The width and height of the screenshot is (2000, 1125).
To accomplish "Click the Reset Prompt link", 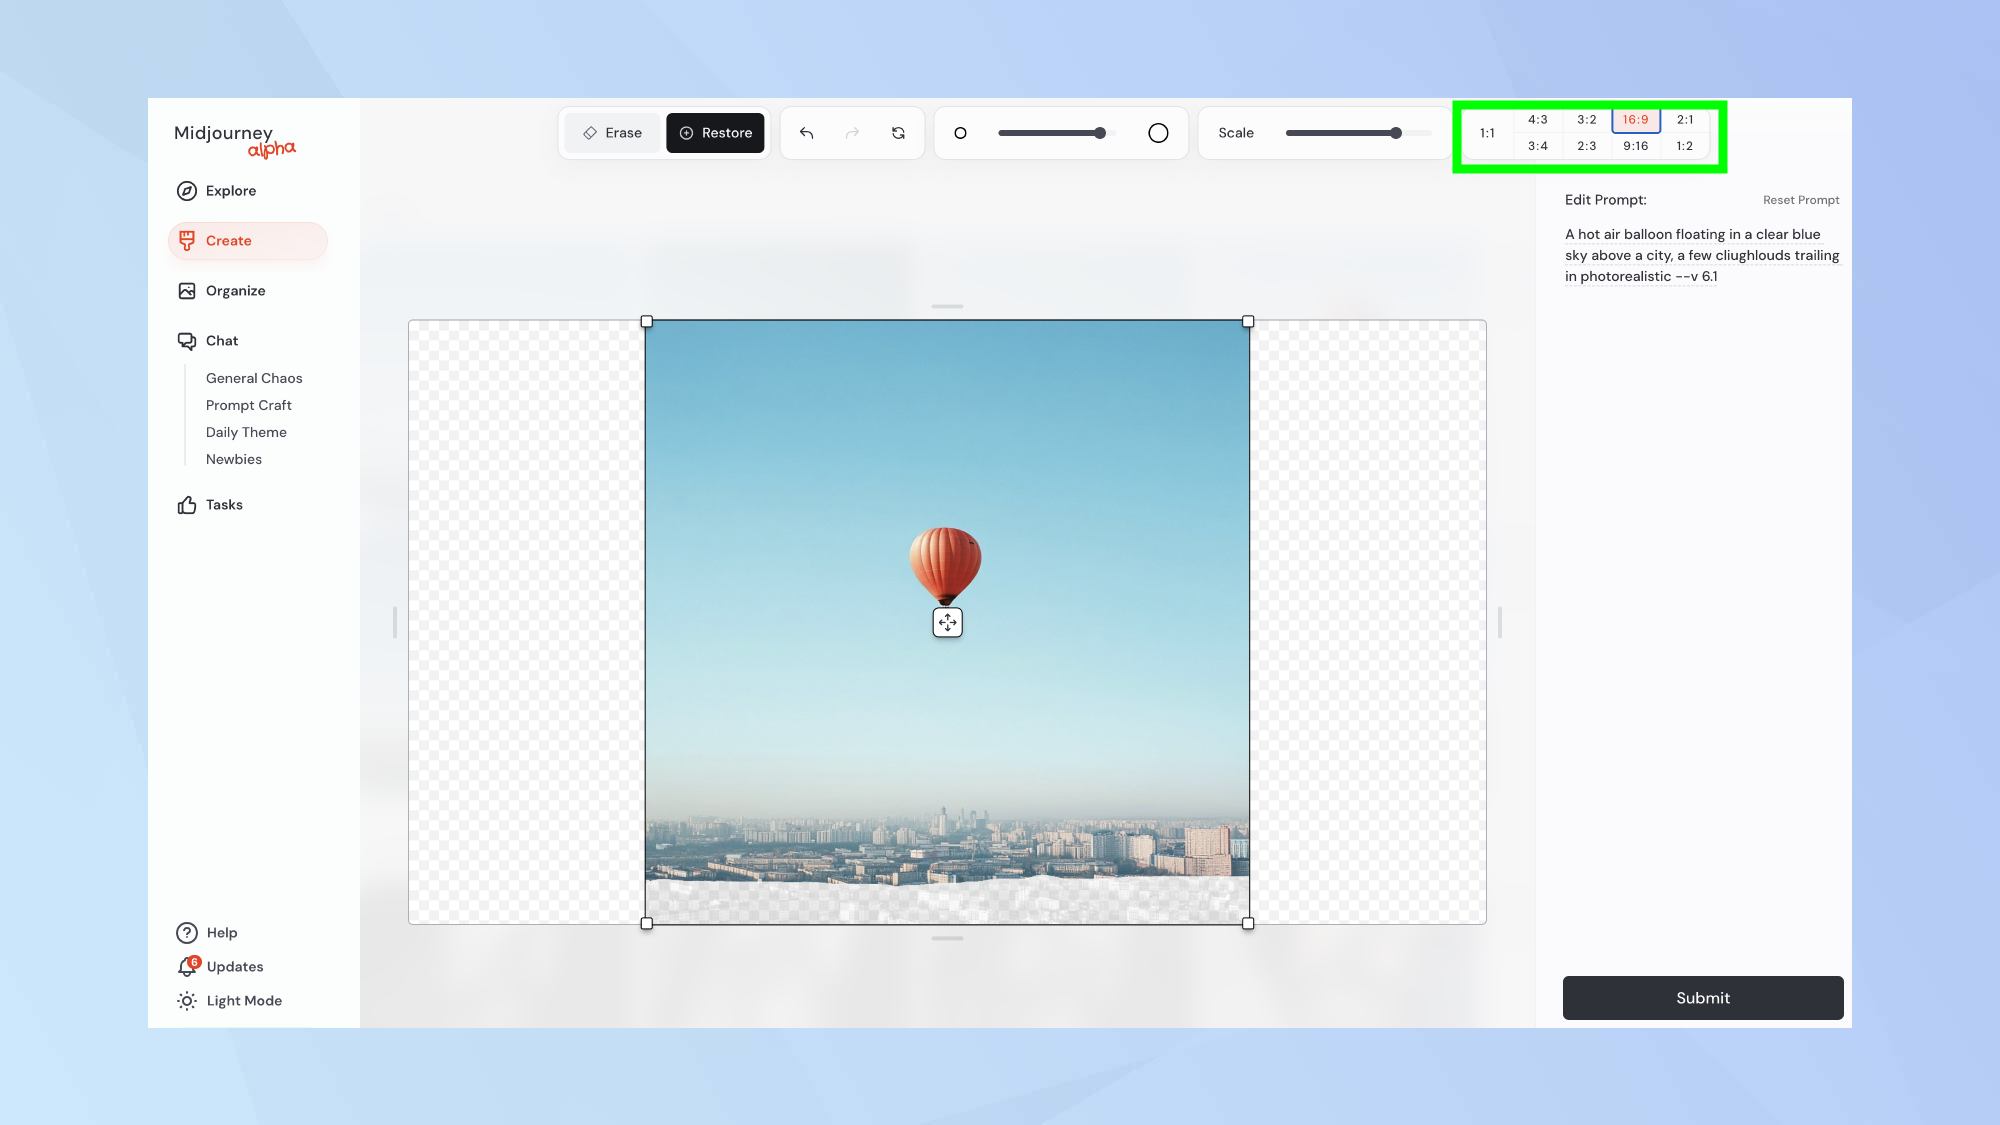I will 1801,199.
